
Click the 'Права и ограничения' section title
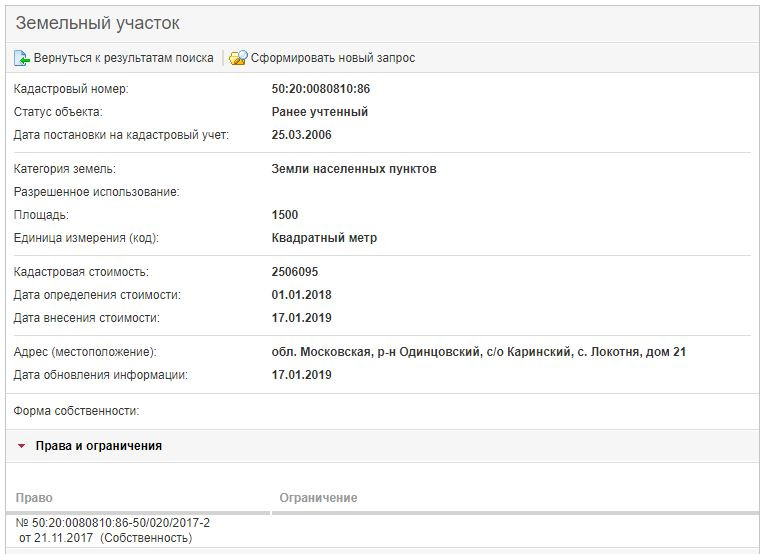[x=98, y=446]
